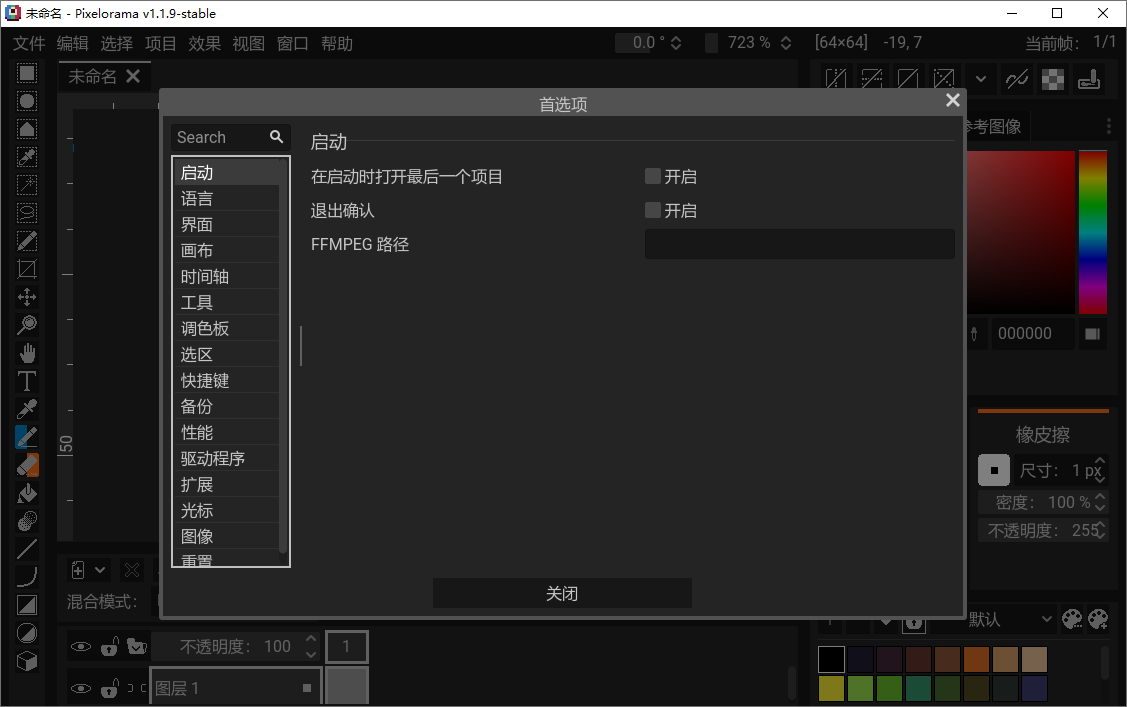Open the new layer type dropdown arrow
Image resolution: width=1127 pixels, height=707 pixels.
tap(101, 569)
